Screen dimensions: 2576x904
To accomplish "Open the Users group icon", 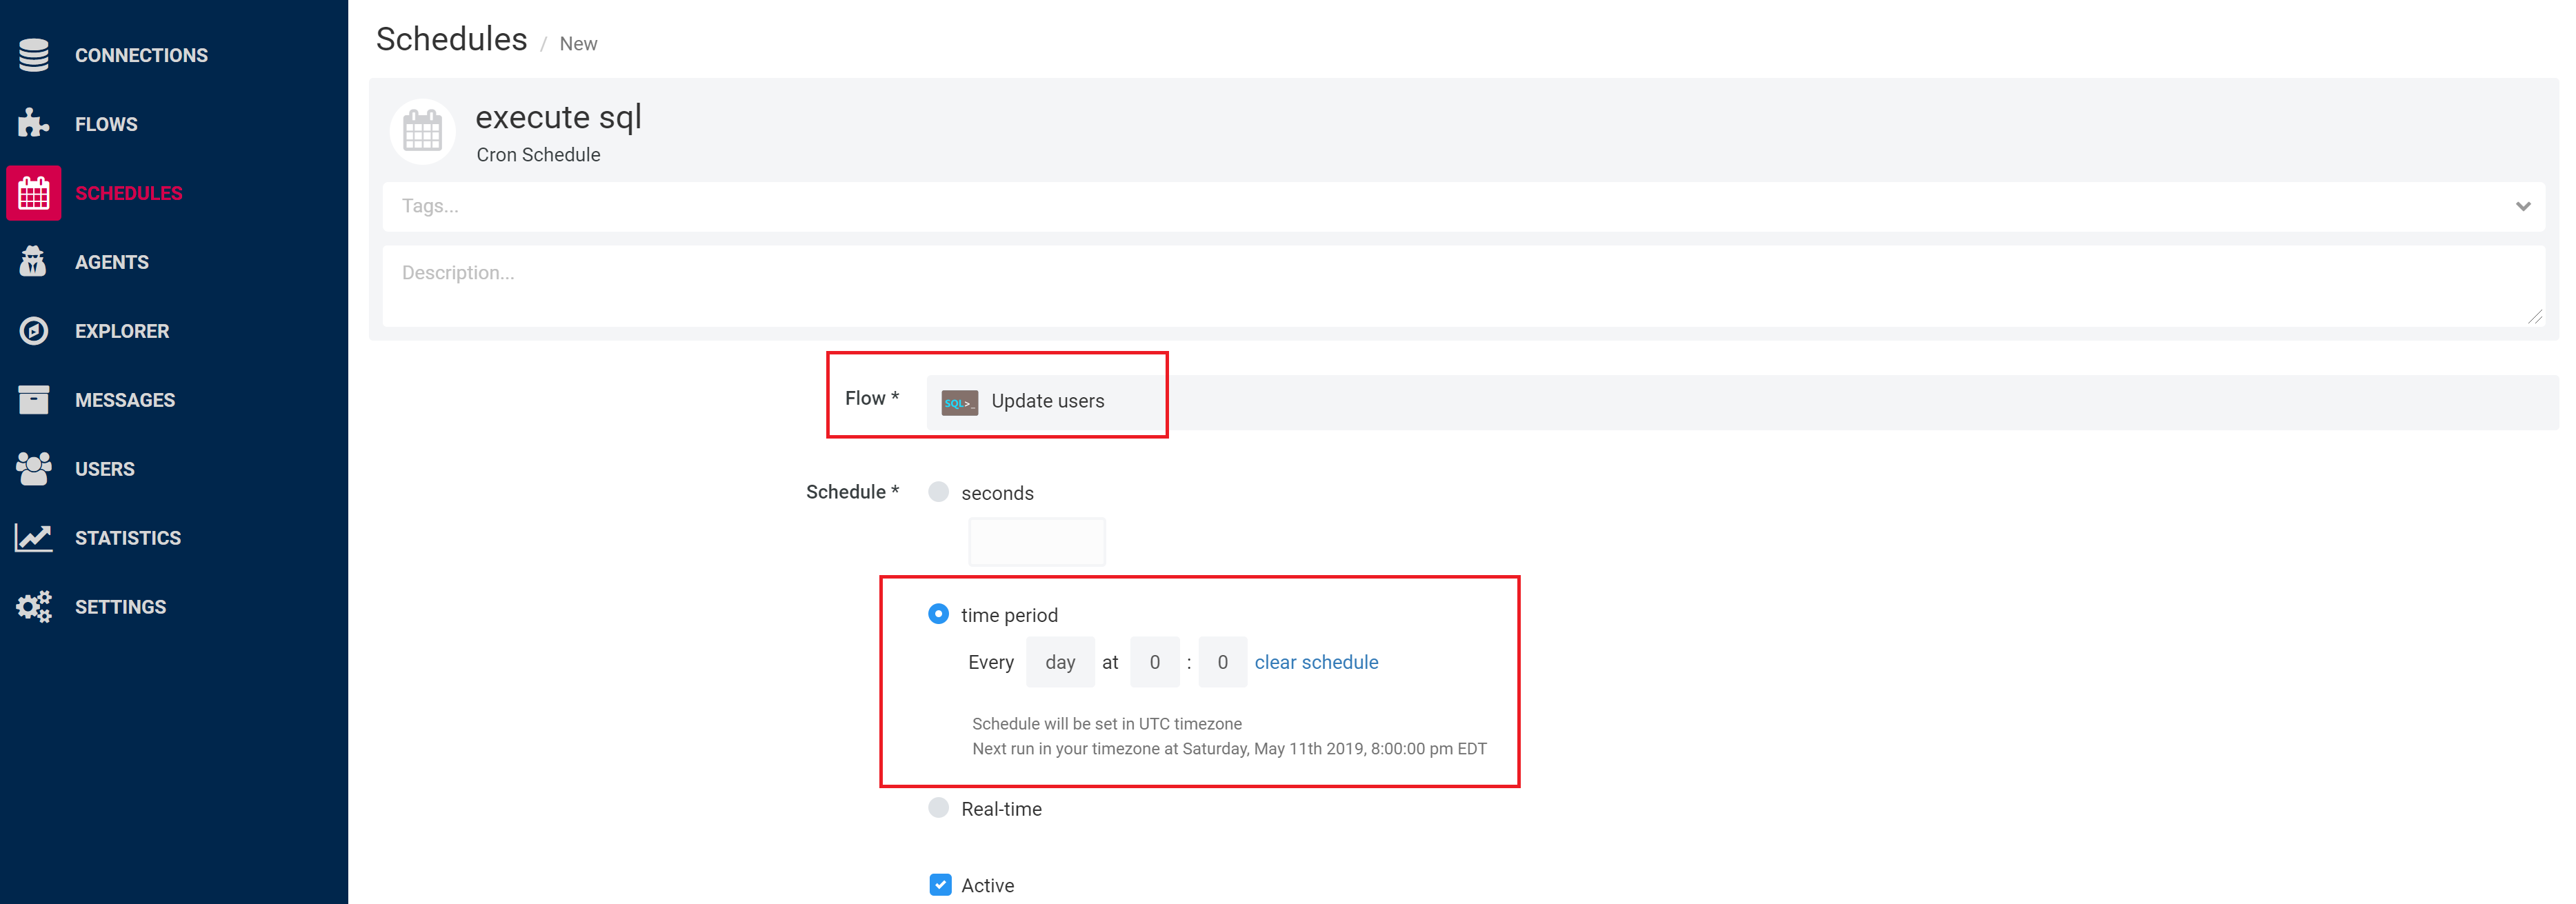I will pyautogui.click(x=33, y=469).
